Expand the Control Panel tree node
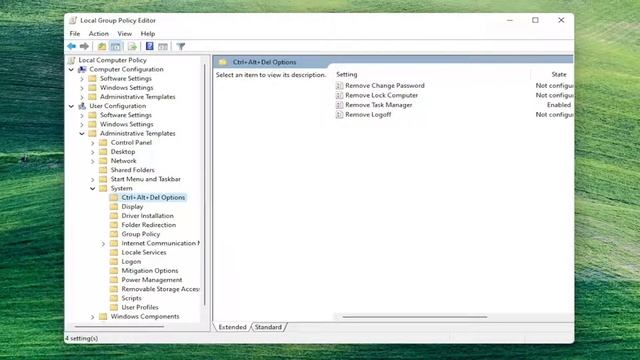Viewport: 640px width, 360px height. [x=93, y=143]
